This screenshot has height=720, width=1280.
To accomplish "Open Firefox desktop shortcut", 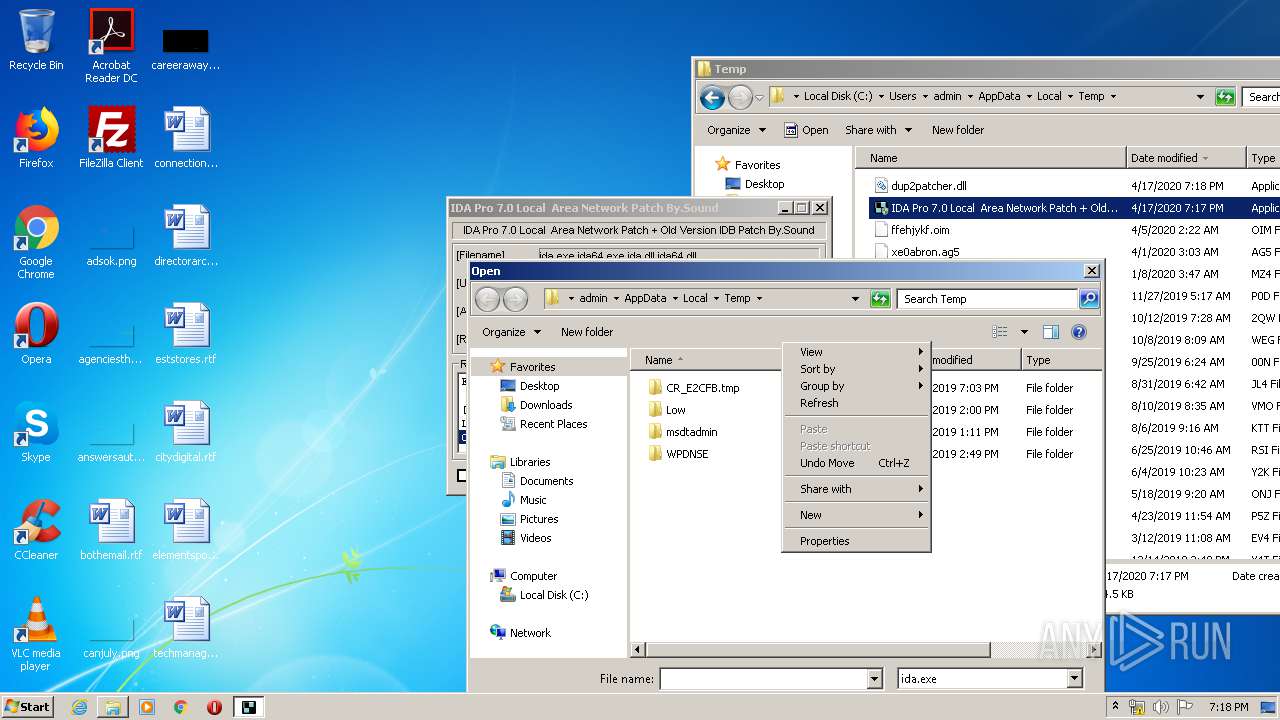I will 36,138.
